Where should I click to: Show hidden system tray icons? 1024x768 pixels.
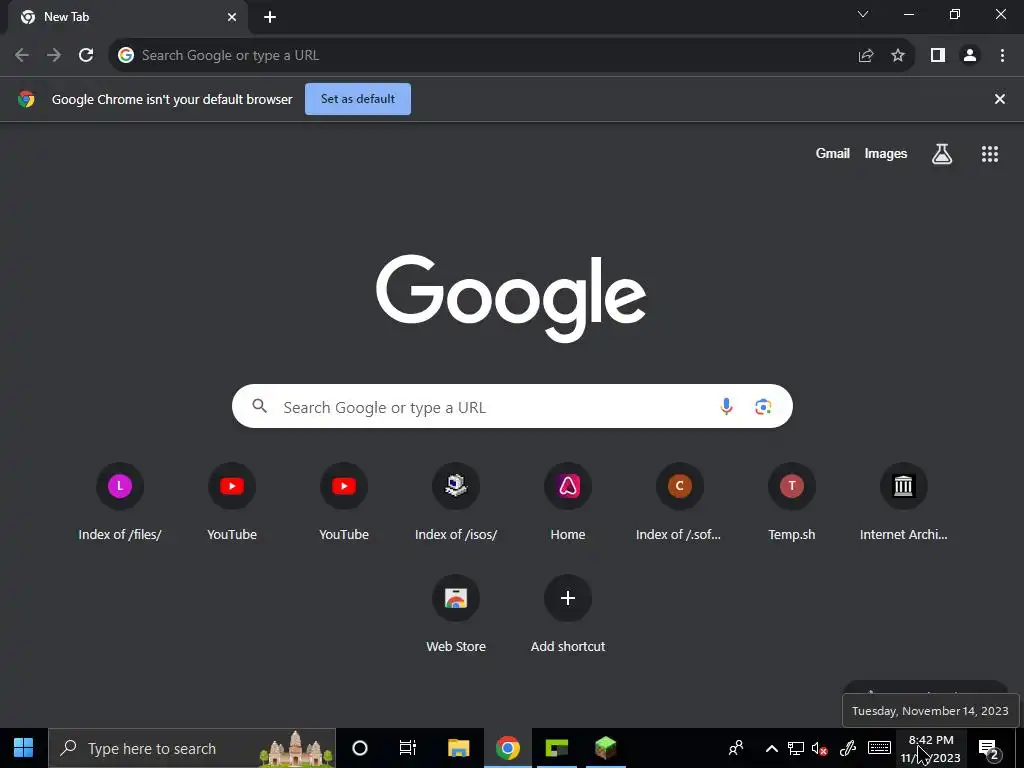click(x=771, y=748)
